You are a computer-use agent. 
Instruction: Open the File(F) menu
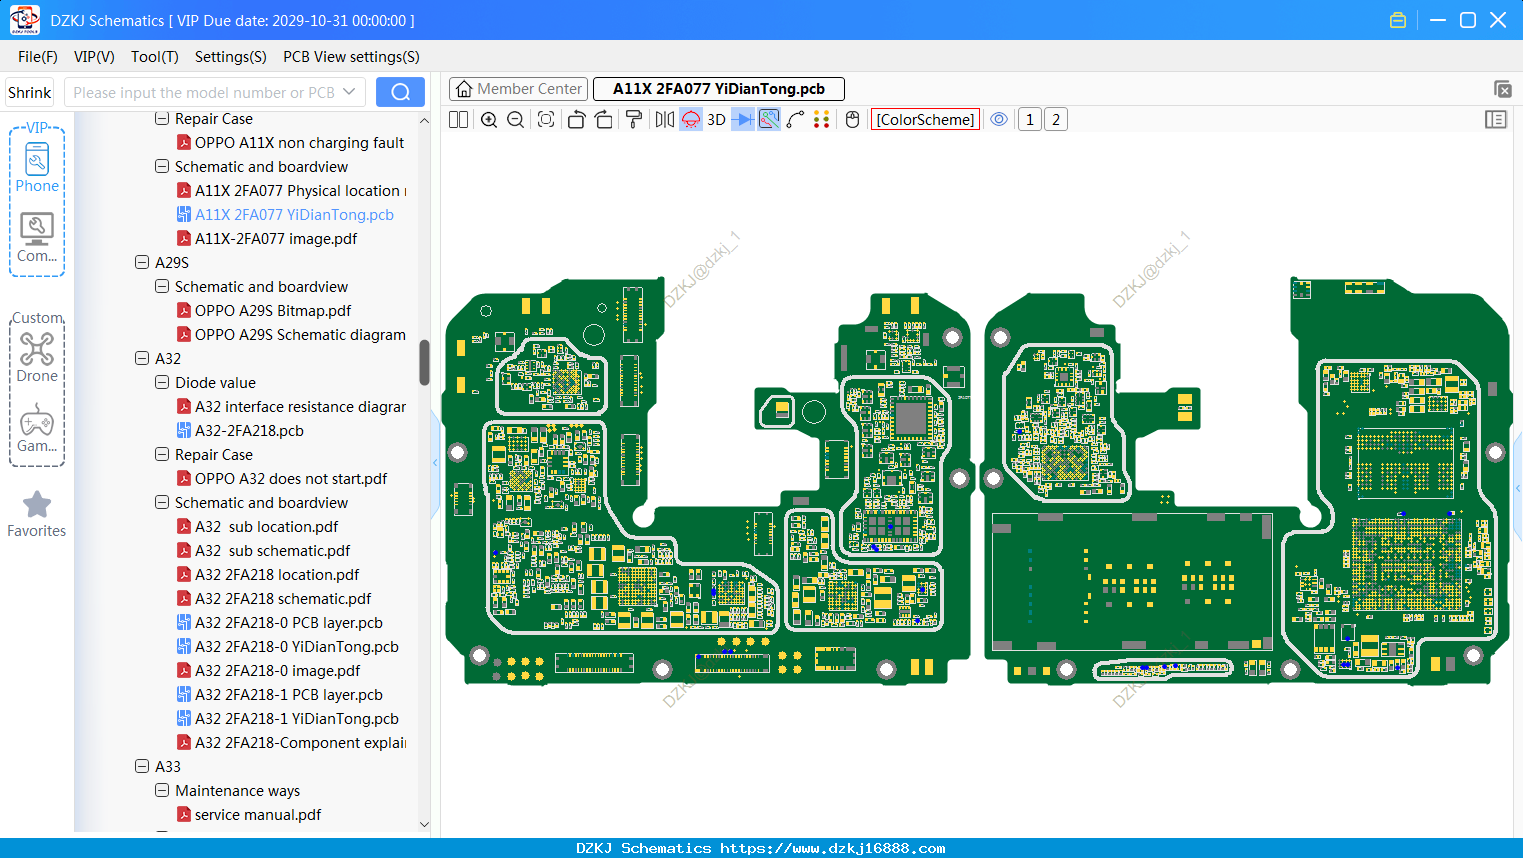pyautogui.click(x=38, y=57)
